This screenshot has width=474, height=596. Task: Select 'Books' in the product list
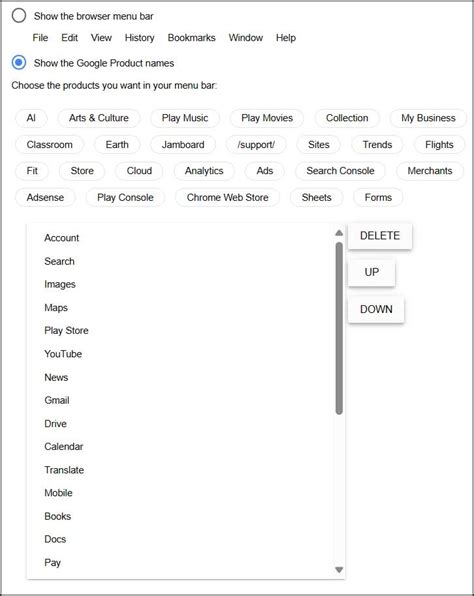[181, 516]
